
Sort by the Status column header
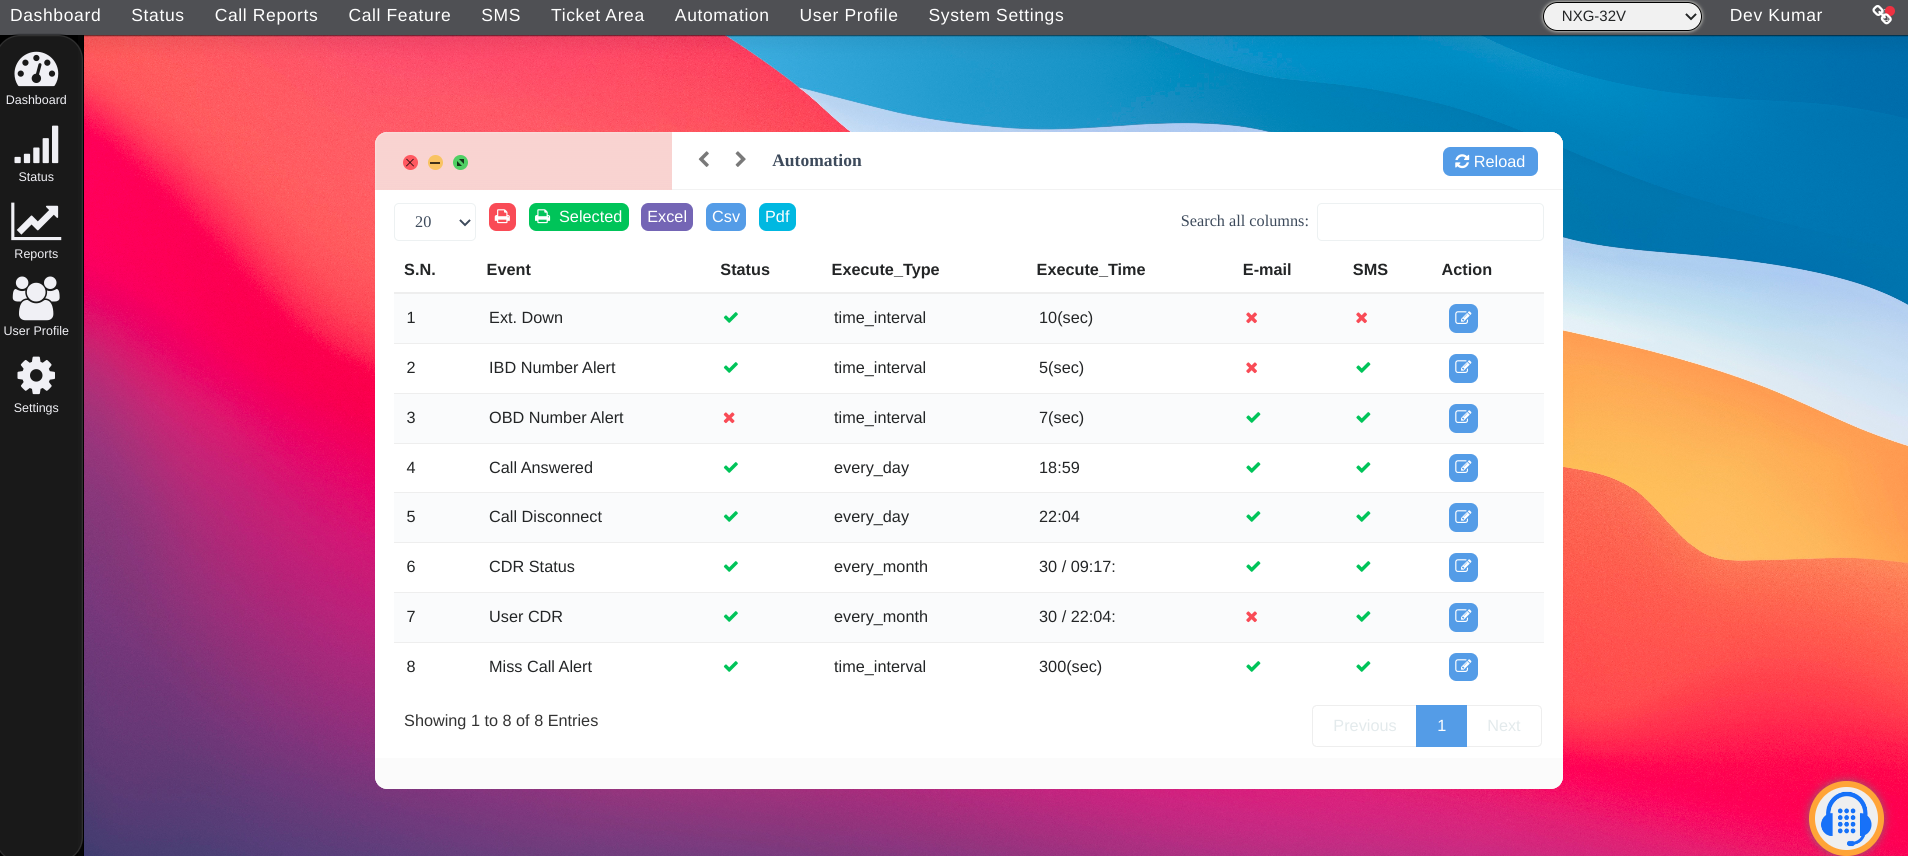[745, 269]
